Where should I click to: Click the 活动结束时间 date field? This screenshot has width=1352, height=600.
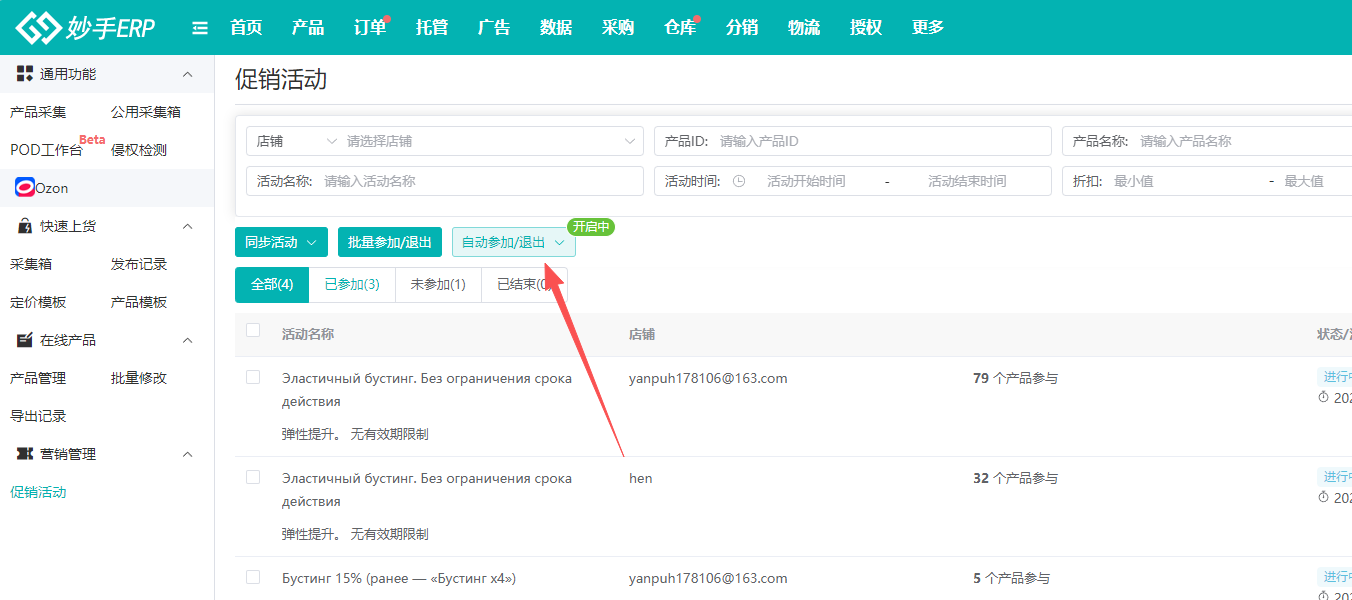click(x=967, y=181)
